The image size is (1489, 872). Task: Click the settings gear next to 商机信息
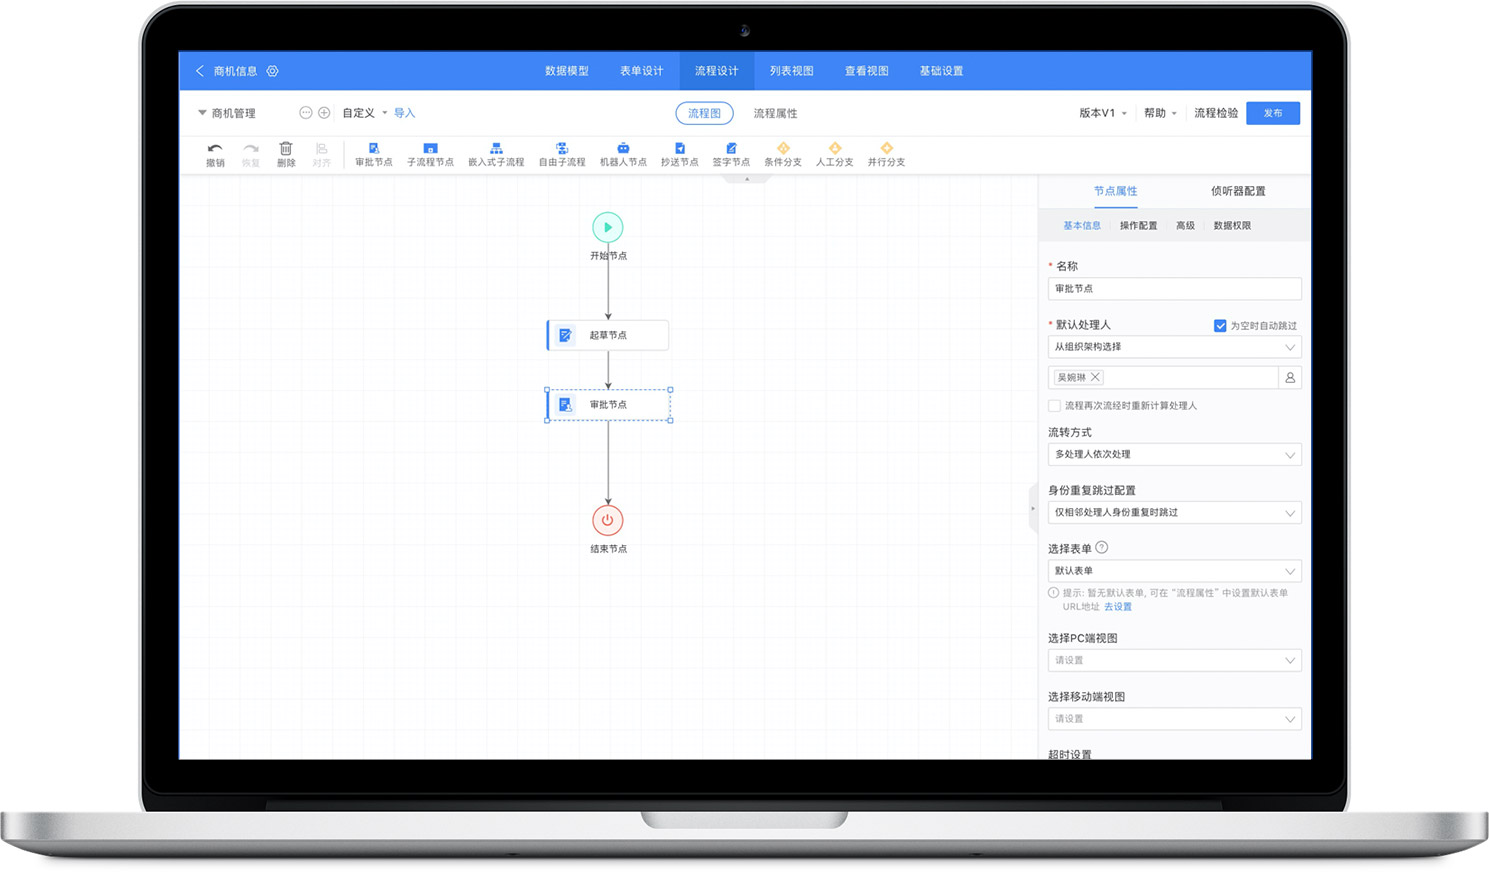point(272,71)
